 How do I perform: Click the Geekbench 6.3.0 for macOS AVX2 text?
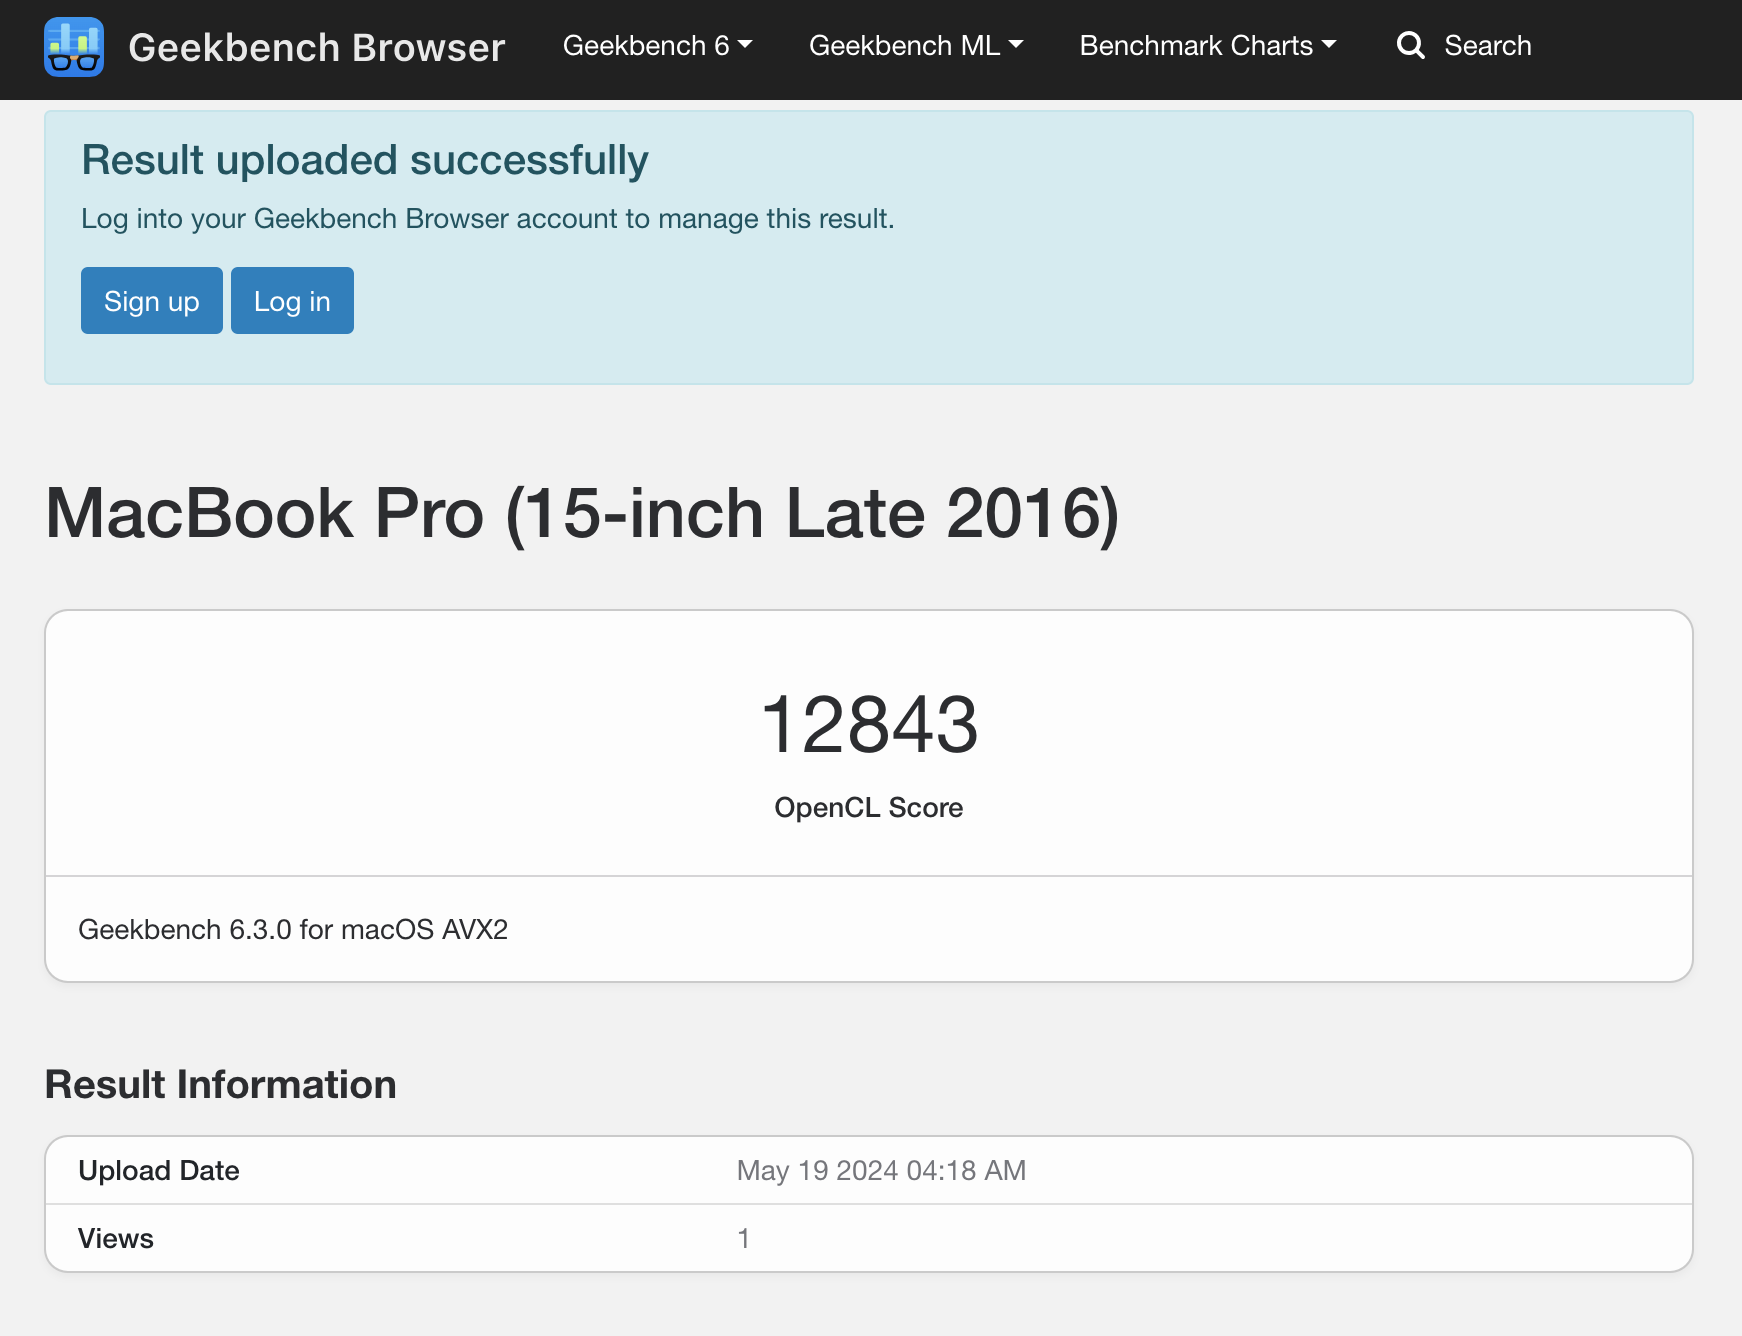pos(293,930)
